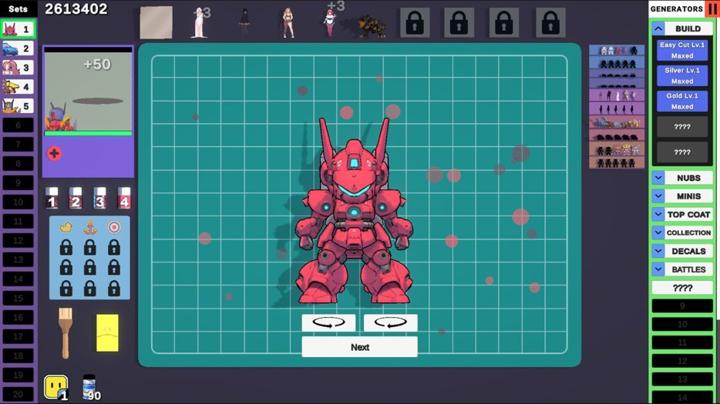The width and height of the screenshot is (720, 404).
Task: Click the Gold Lv.1 Maxed upgrade
Action: tap(682, 101)
